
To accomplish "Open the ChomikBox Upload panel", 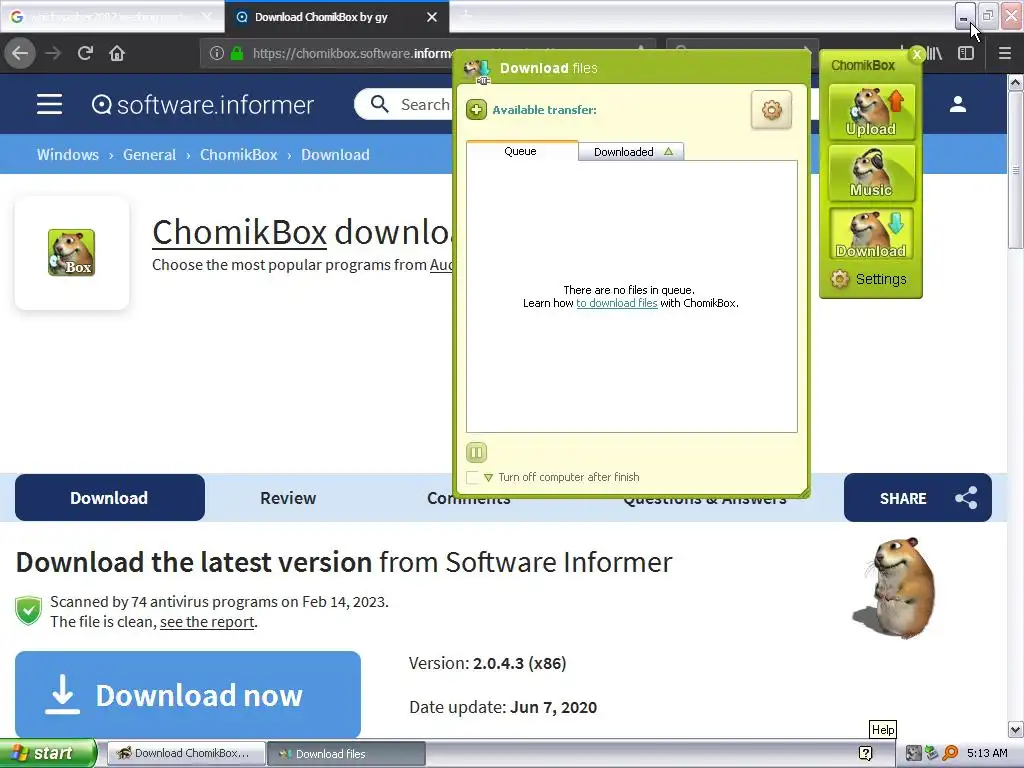I will pos(871,112).
